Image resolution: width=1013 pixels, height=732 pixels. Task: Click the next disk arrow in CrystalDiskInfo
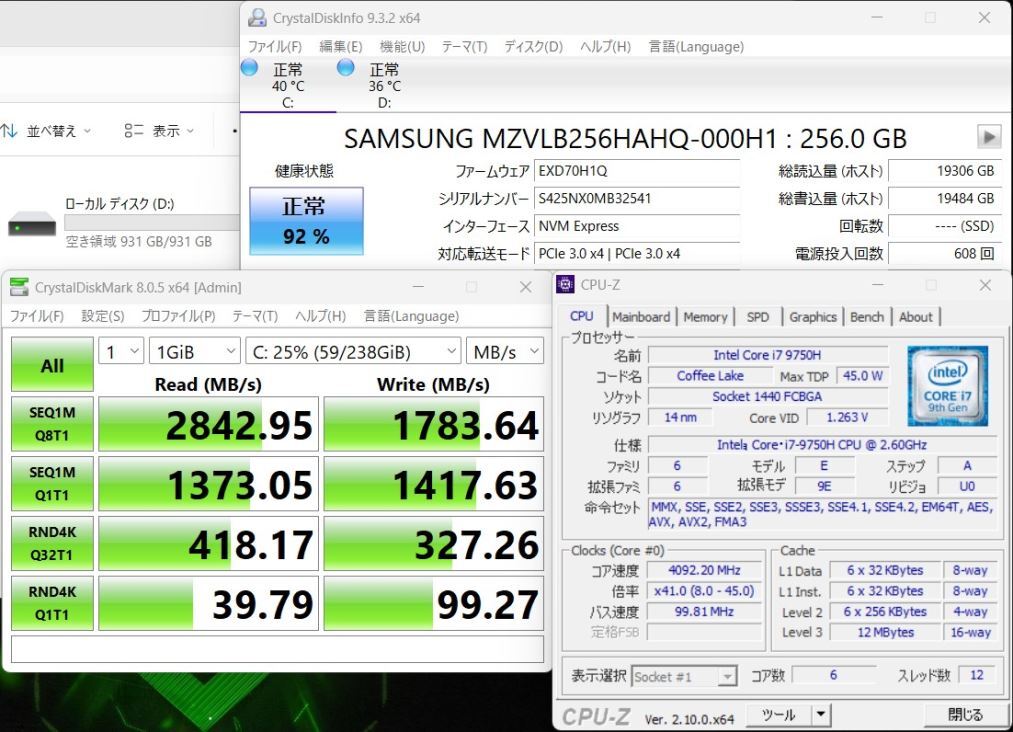pos(988,137)
